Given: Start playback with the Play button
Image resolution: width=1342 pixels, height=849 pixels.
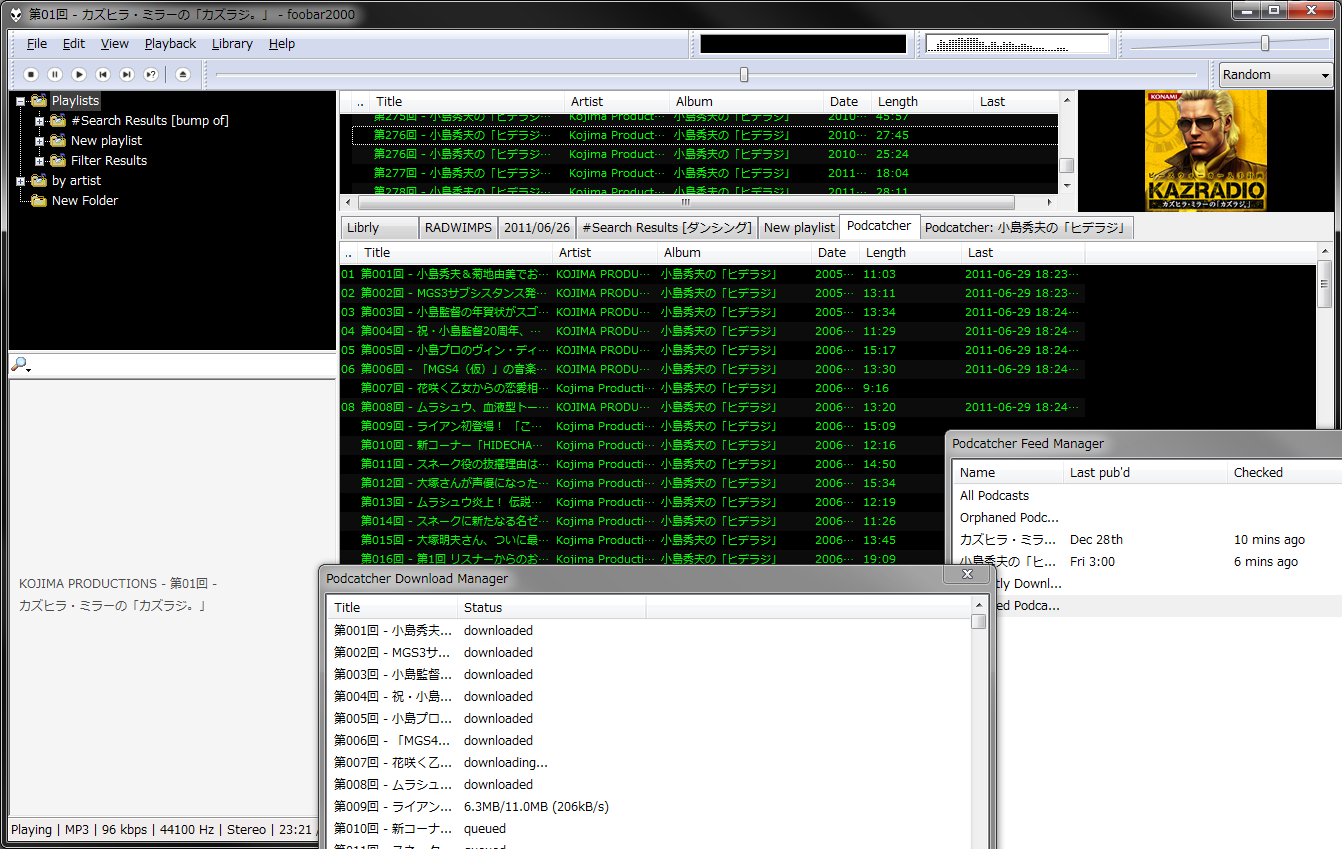Looking at the screenshot, I should (x=79, y=74).
